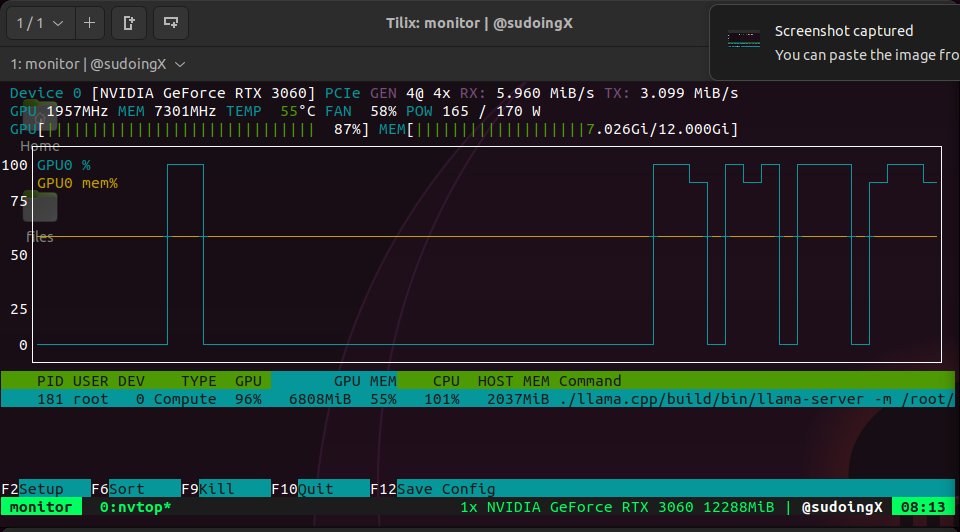
Task: Click the GPU MEM column header
Action: (364, 381)
